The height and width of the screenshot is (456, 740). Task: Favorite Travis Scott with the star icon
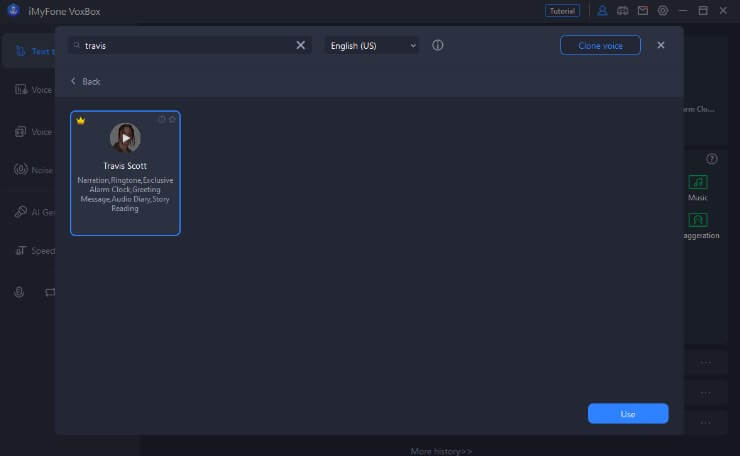pyautogui.click(x=172, y=119)
